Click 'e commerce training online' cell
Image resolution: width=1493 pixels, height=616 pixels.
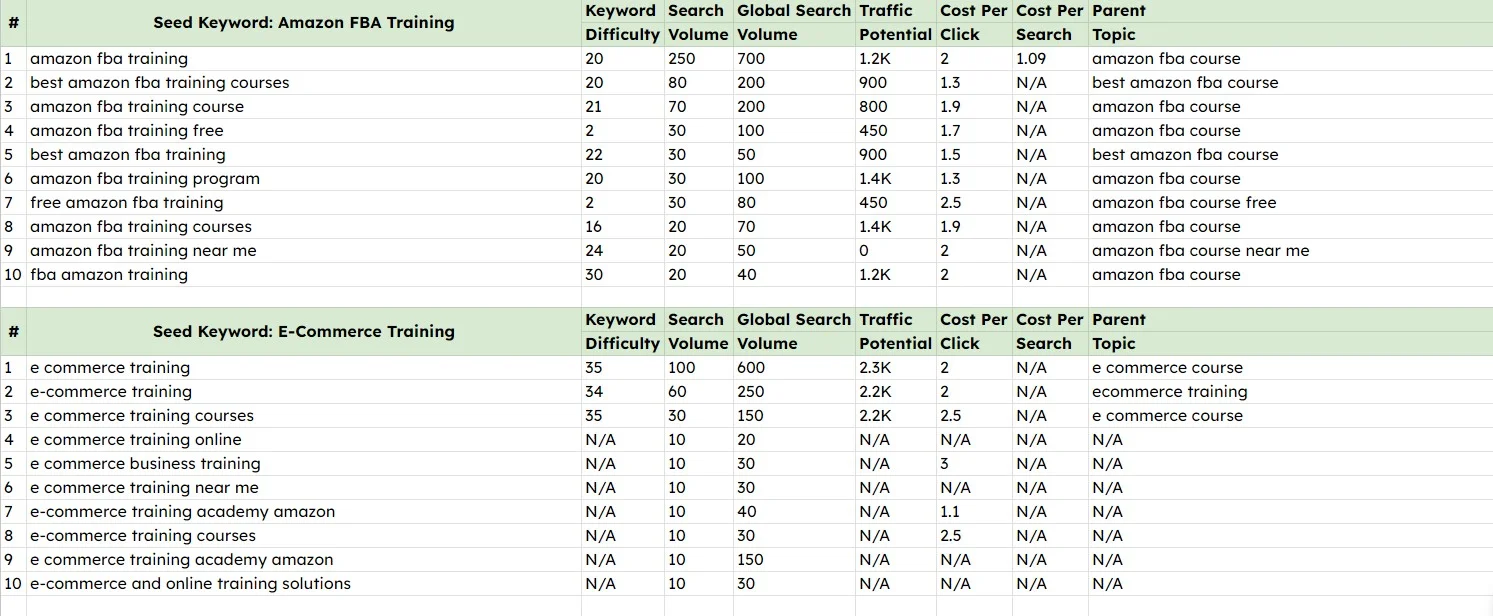304,440
